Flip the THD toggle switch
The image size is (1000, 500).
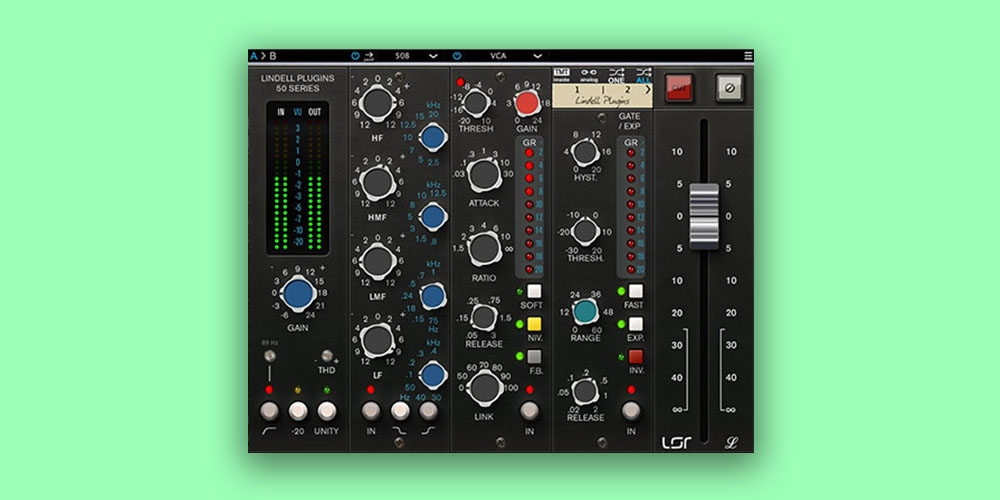coord(328,356)
